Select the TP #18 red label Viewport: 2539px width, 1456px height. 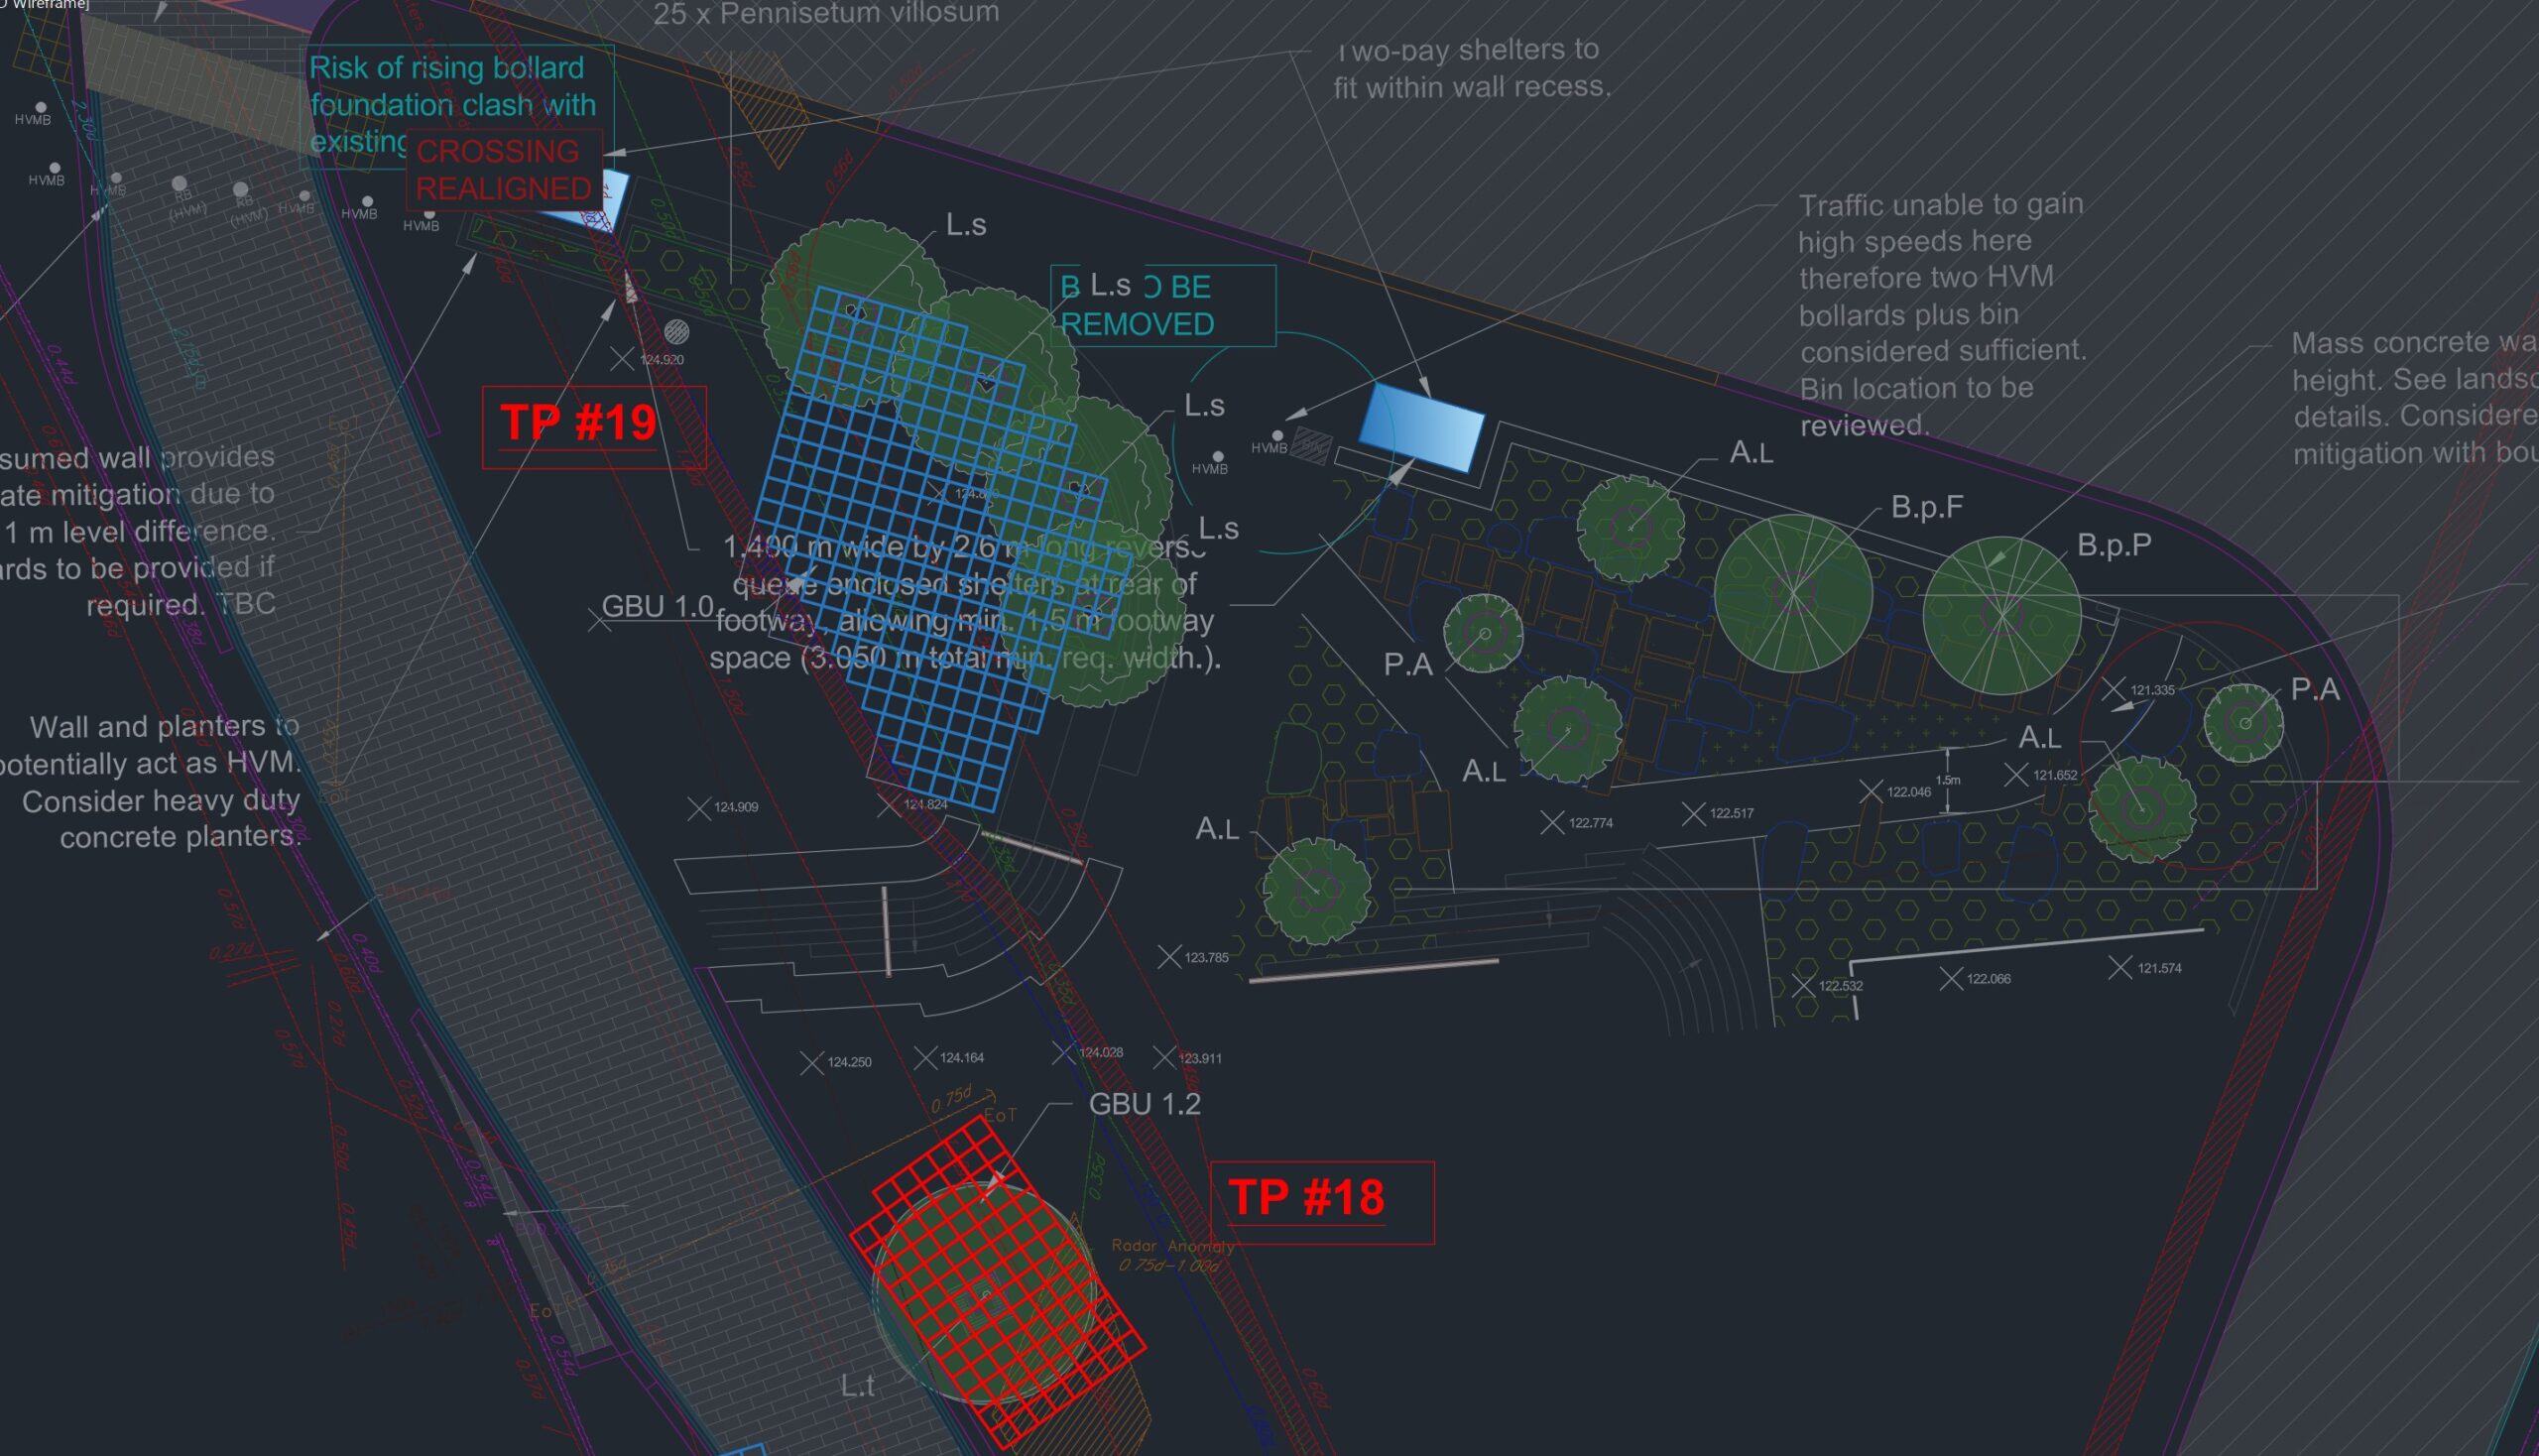(x=1307, y=1198)
